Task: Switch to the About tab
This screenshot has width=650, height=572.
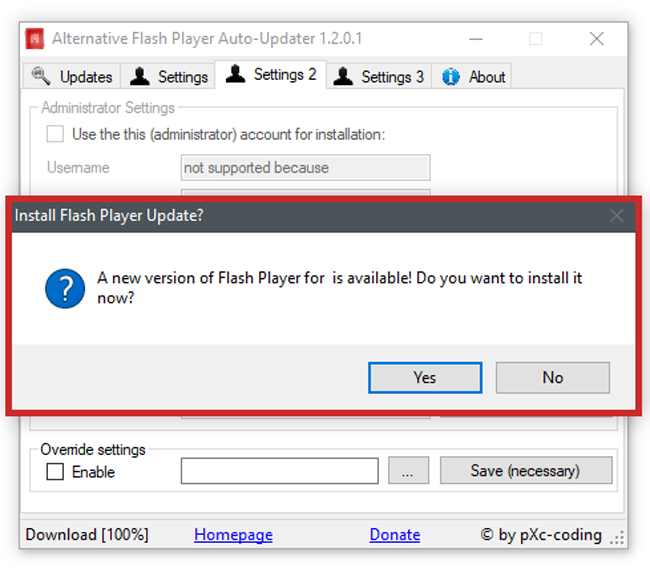Action: (475, 76)
